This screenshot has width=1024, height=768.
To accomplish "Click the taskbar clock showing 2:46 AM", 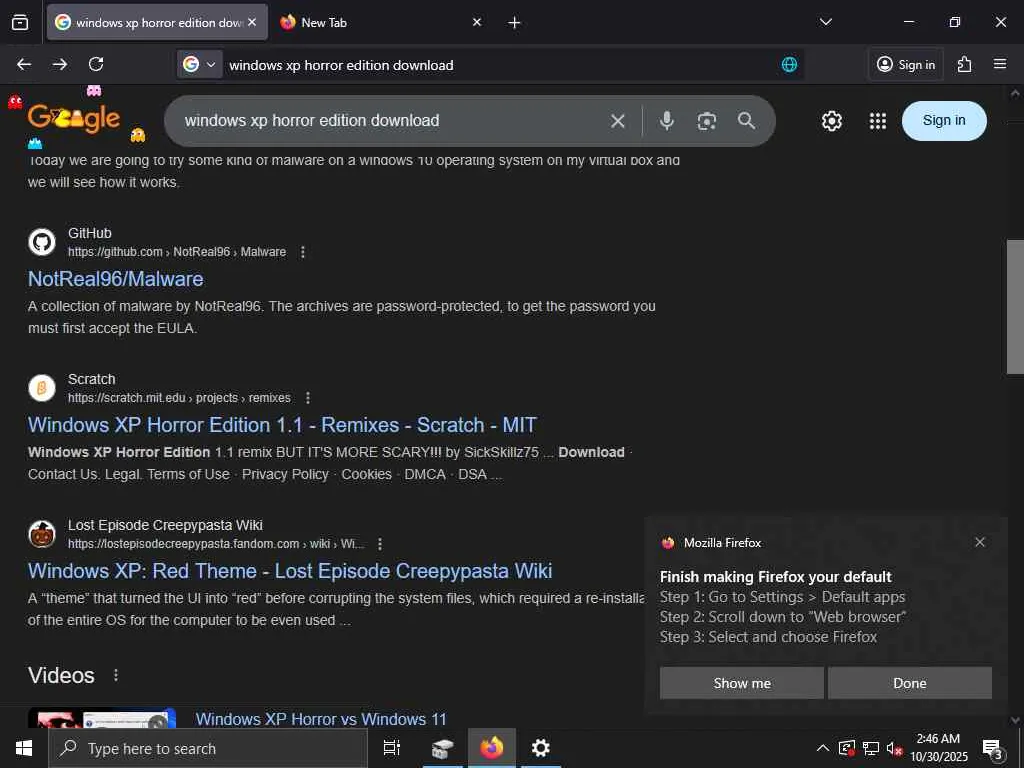I will coord(938,748).
